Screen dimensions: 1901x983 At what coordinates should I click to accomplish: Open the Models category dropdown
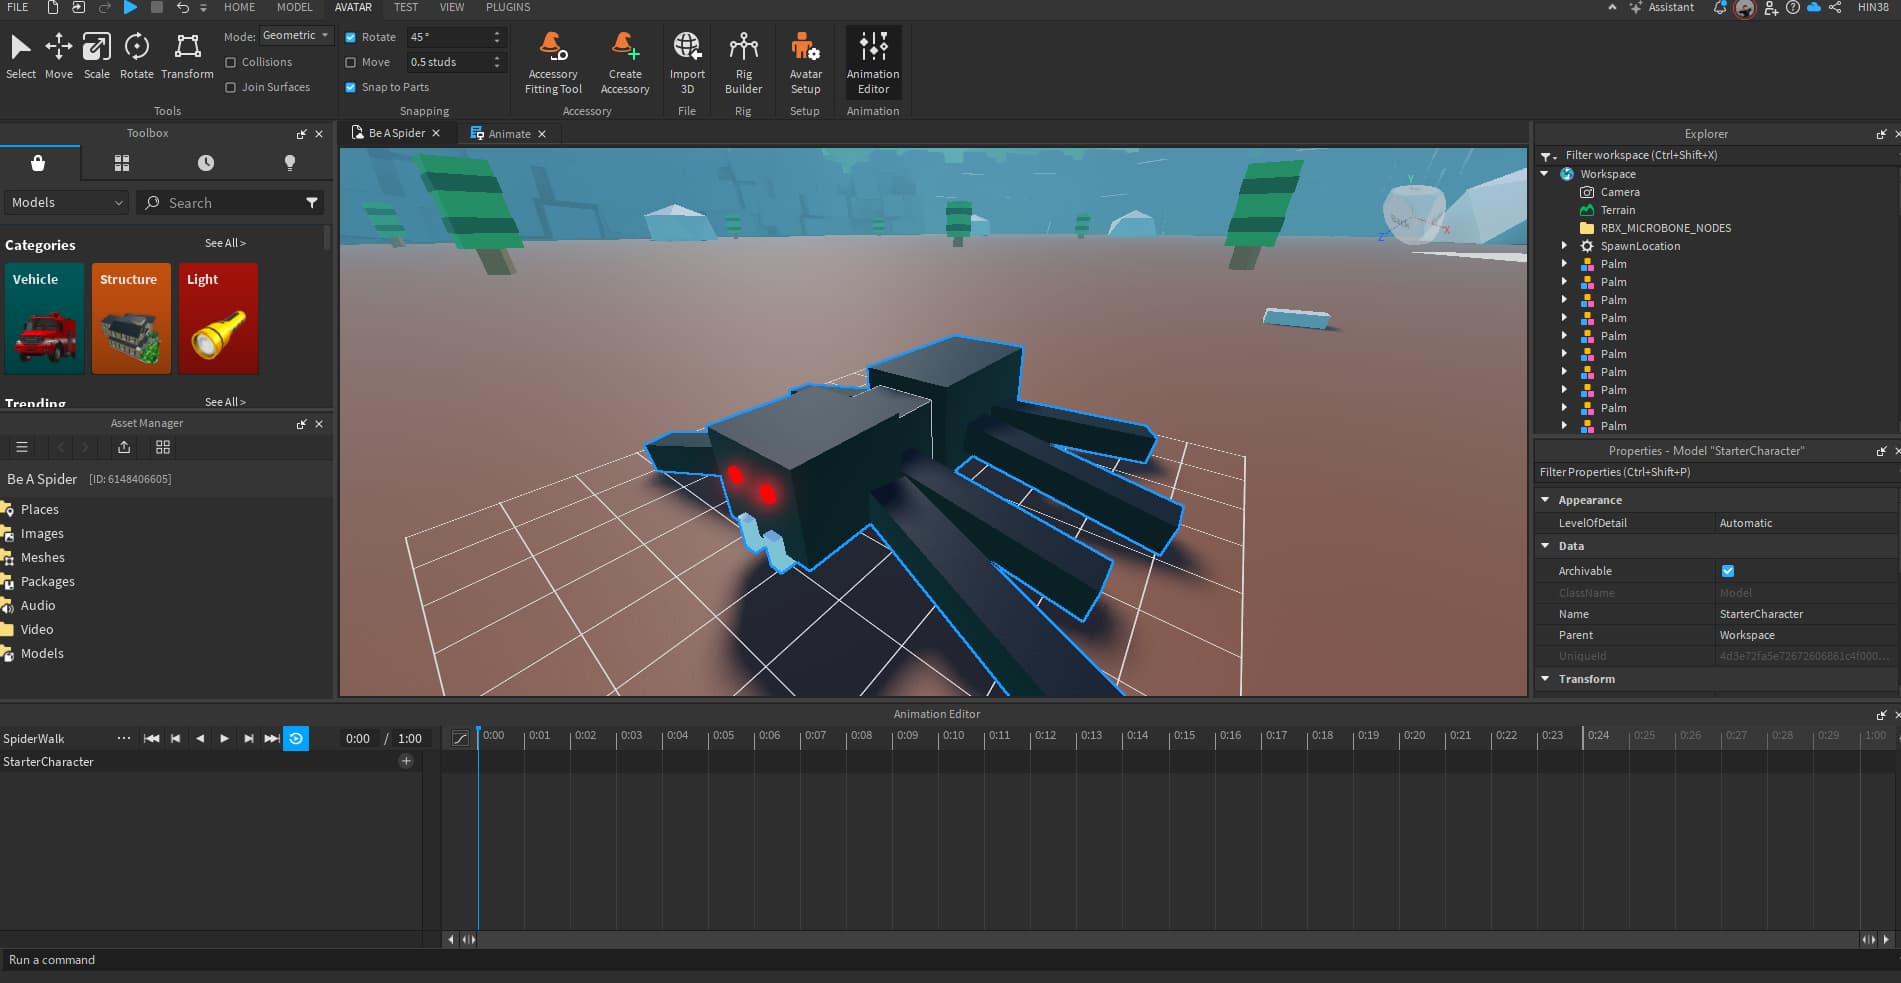pyautogui.click(x=66, y=203)
